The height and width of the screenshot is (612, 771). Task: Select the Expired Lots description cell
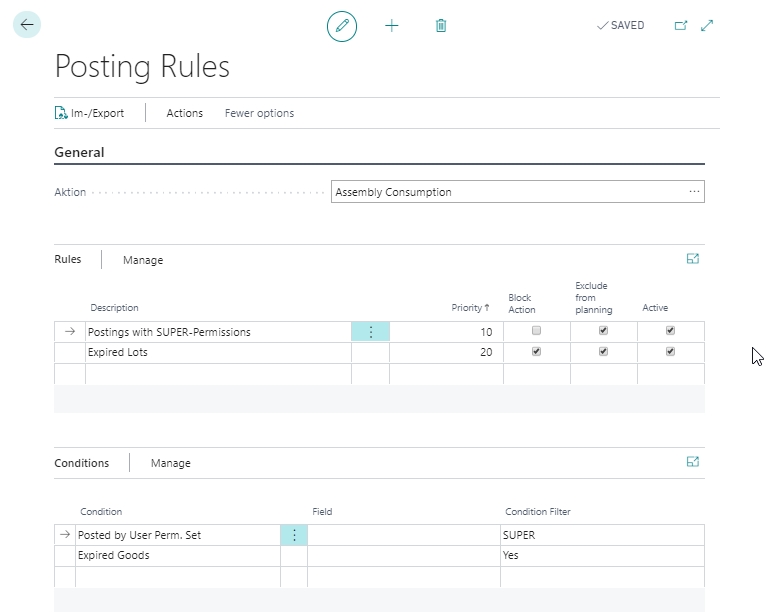[x=218, y=352]
